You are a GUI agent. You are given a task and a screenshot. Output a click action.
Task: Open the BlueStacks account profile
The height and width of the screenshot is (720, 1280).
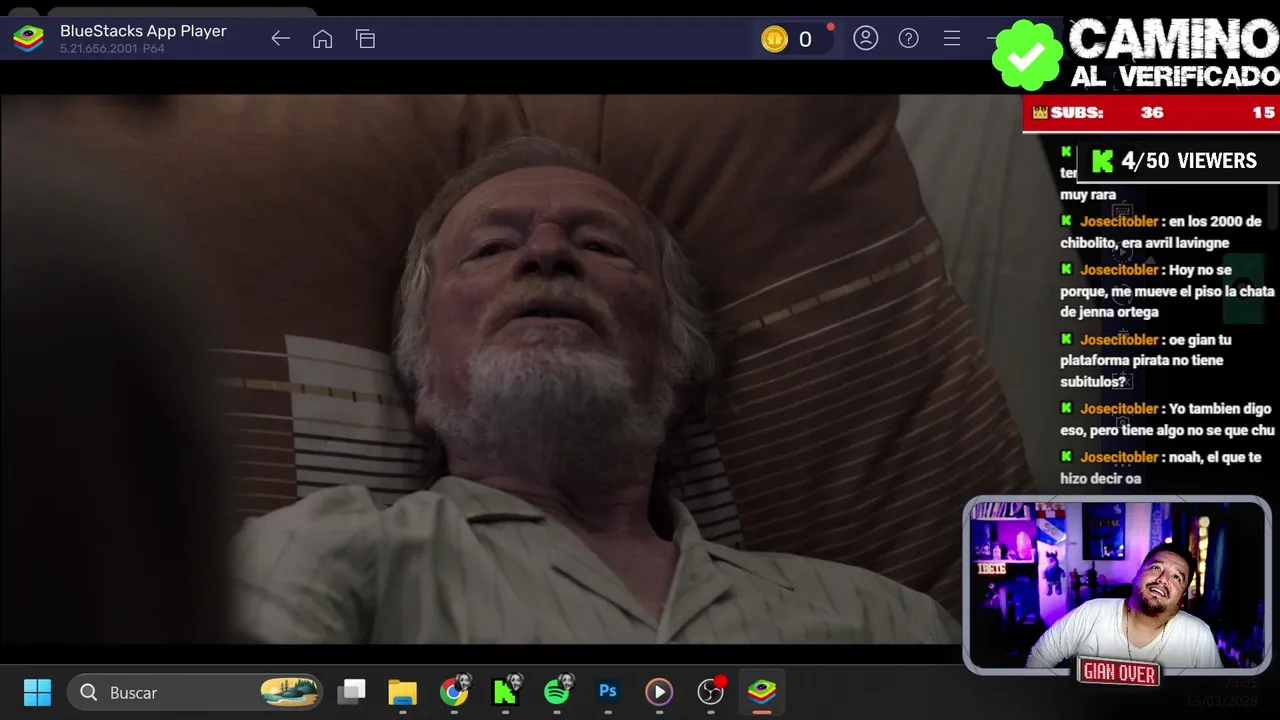(865, 39)
